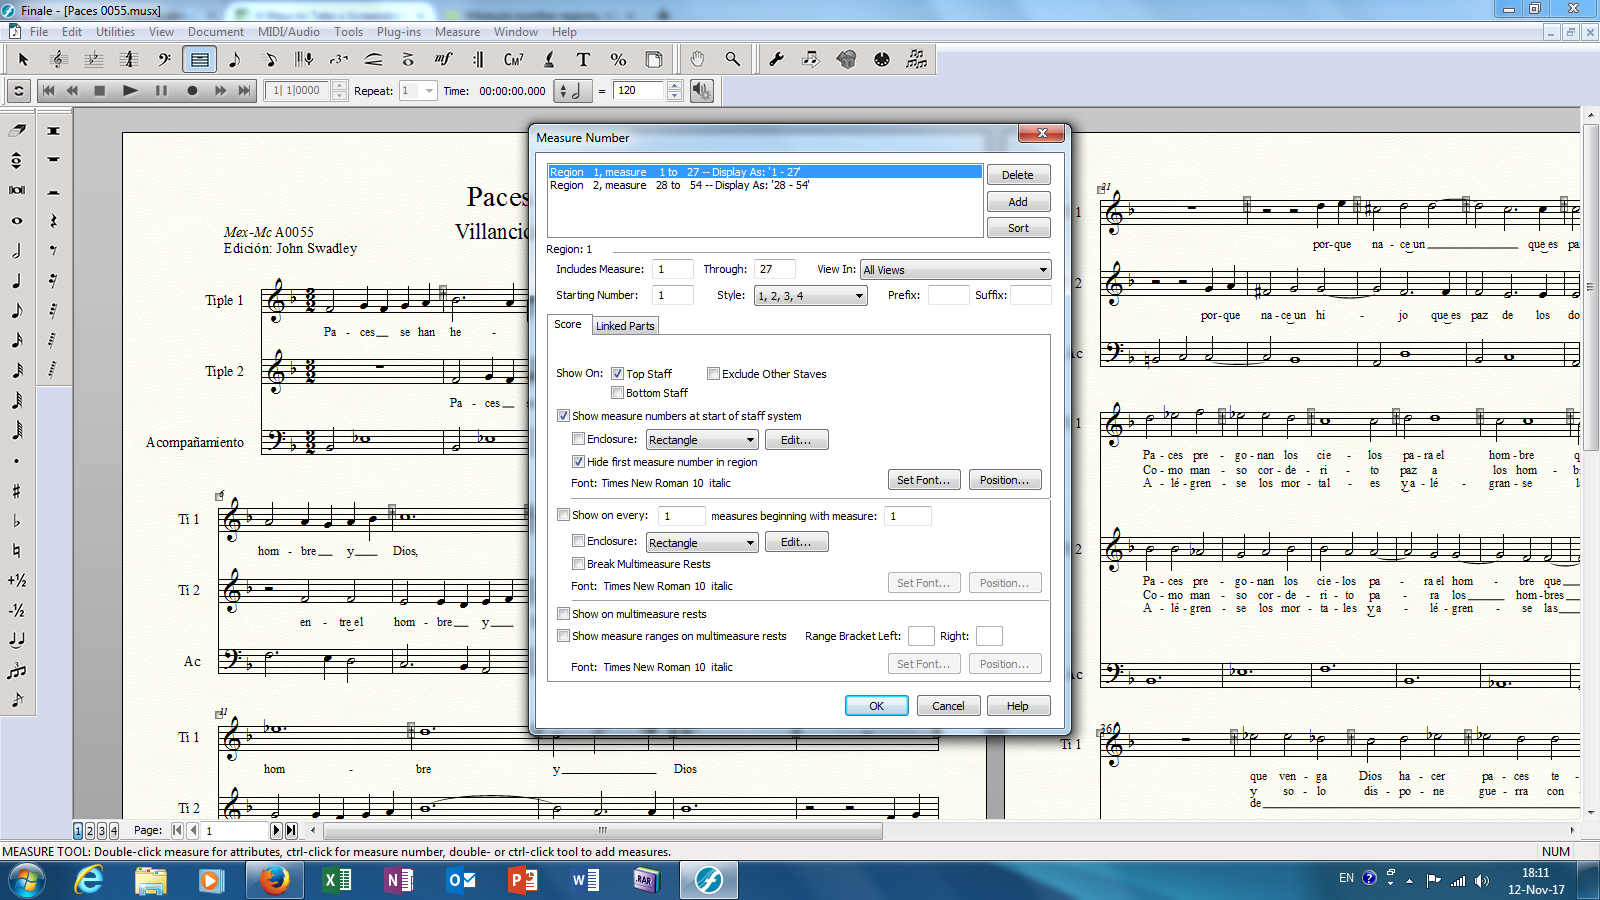Pick the Expression mf tool
The width and height of the screenshot is (1600, 900).
point(443,60)
